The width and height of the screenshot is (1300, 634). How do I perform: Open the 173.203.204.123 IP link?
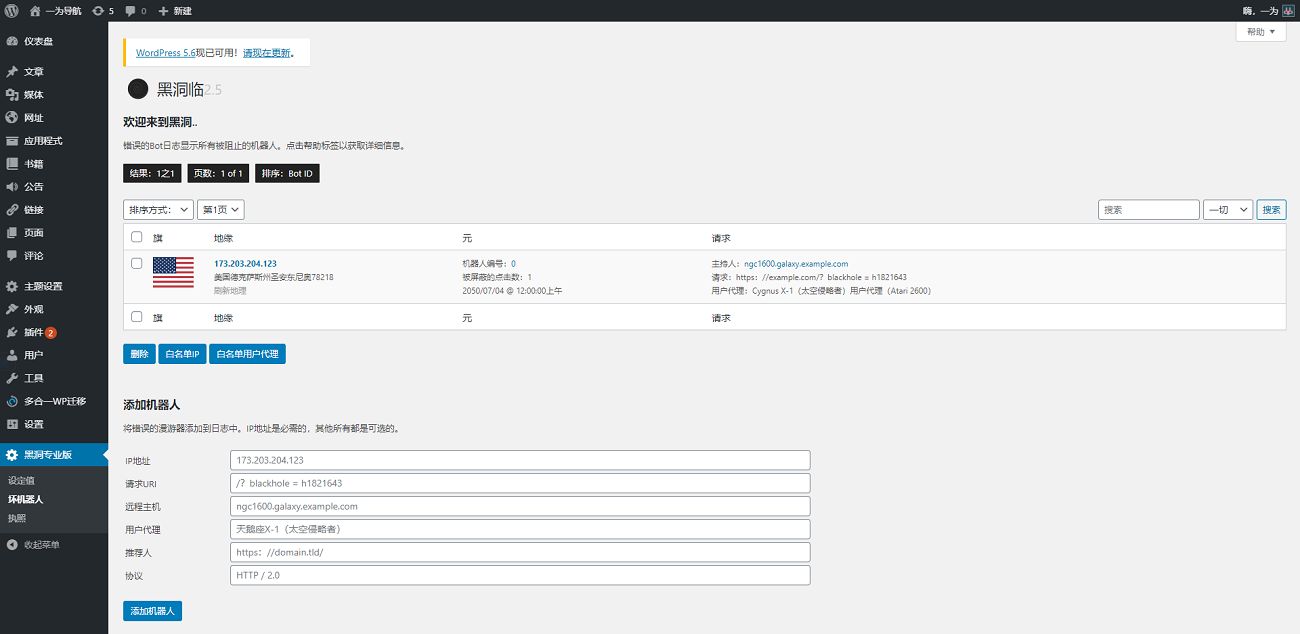pyautogui.click(x=245, y=264)
